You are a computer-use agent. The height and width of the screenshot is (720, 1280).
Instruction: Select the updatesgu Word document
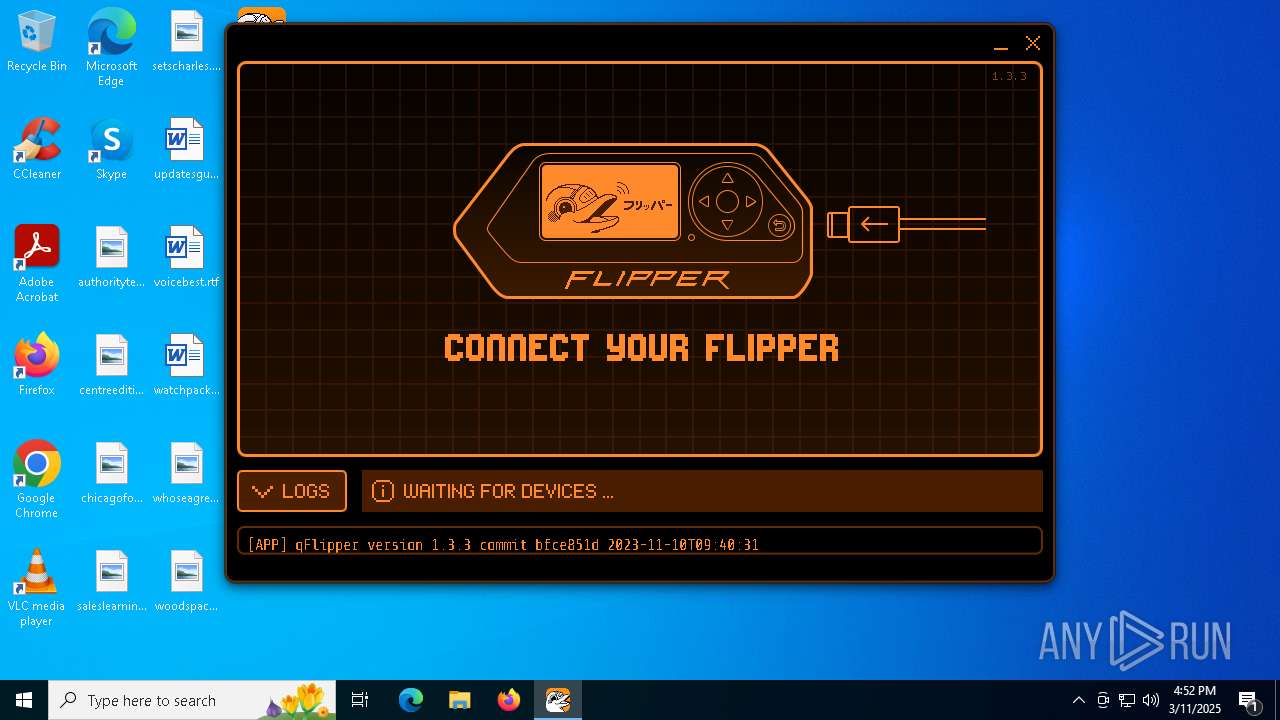point(186,150)
